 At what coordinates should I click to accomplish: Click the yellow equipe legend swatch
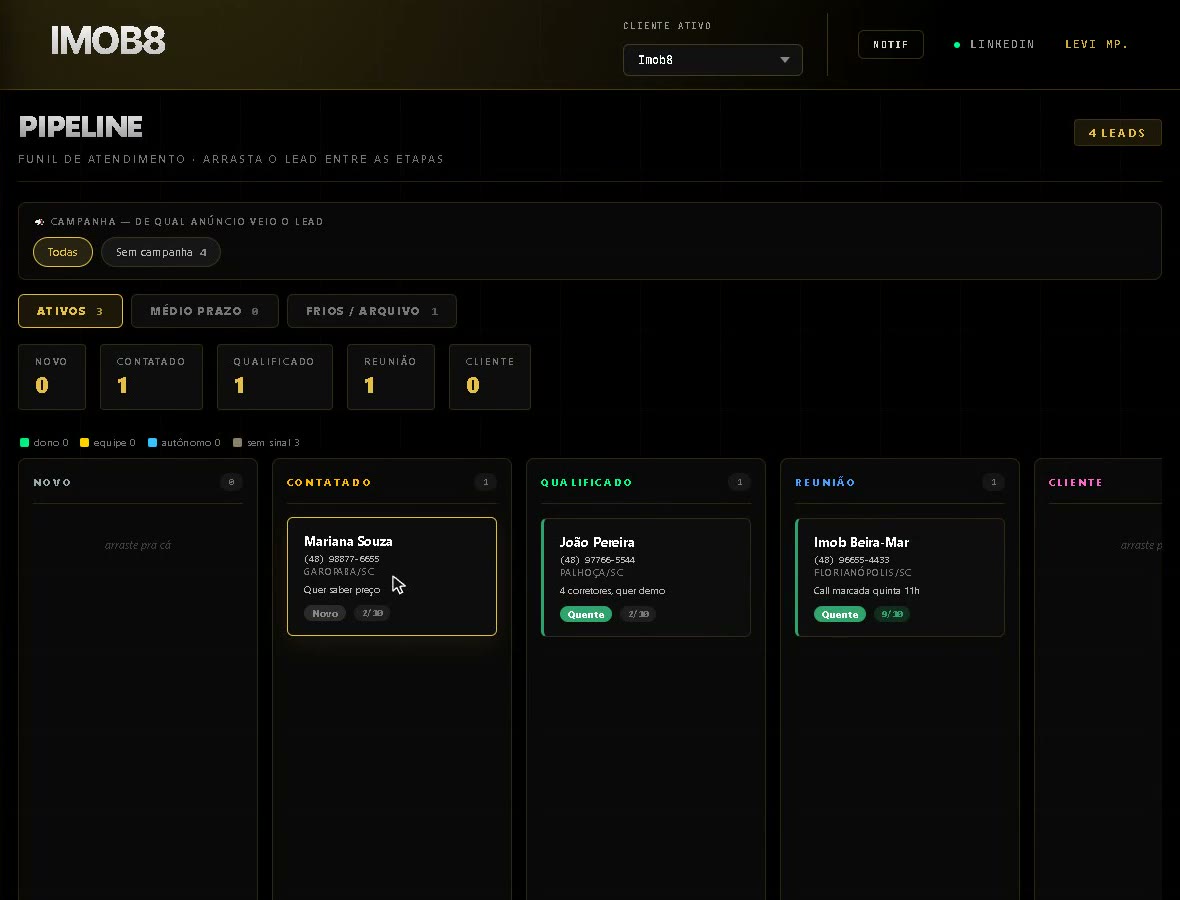coord(84,442)
